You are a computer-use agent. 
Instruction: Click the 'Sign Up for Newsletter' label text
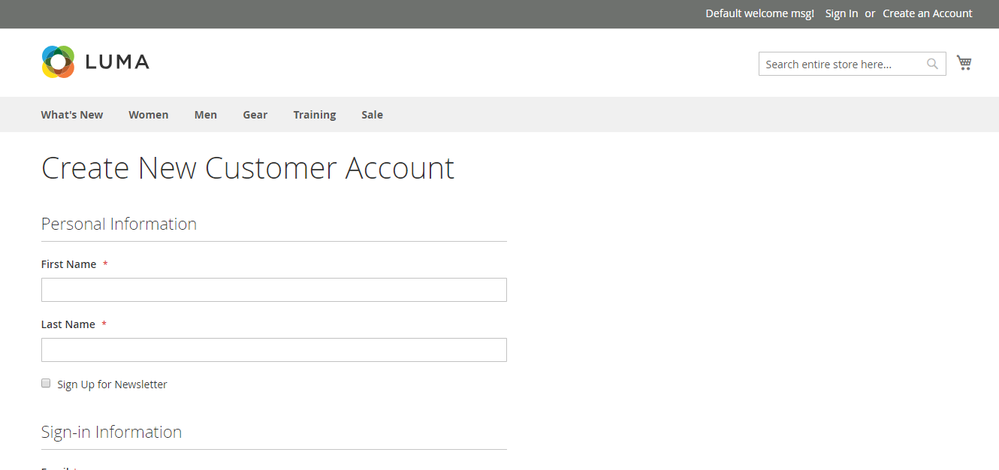coord(112,384)
